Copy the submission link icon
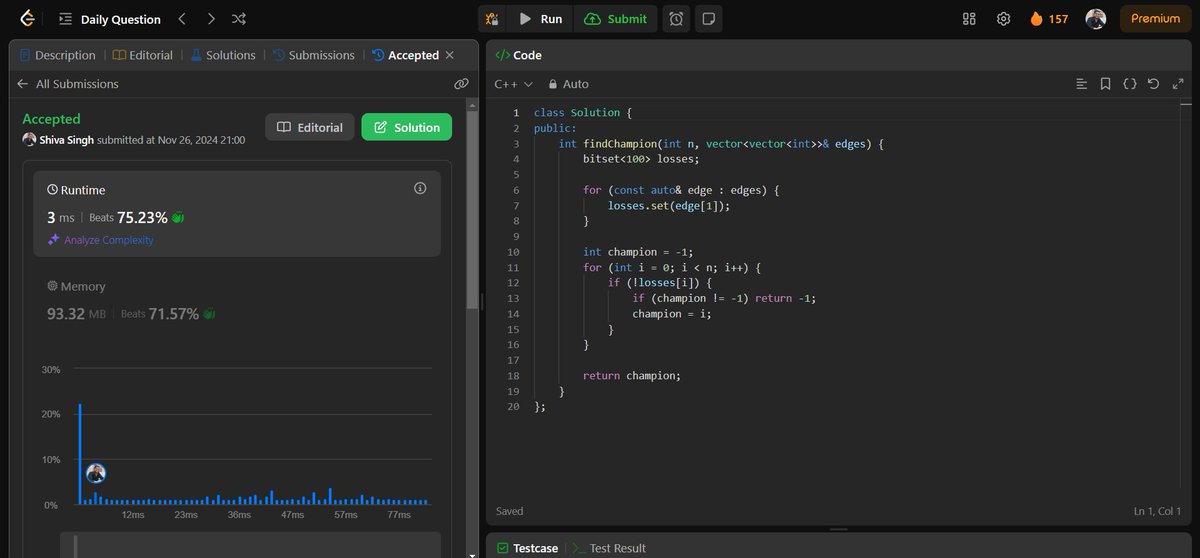The height and width of the screenshot is (558, 1200). pos(461,84)
